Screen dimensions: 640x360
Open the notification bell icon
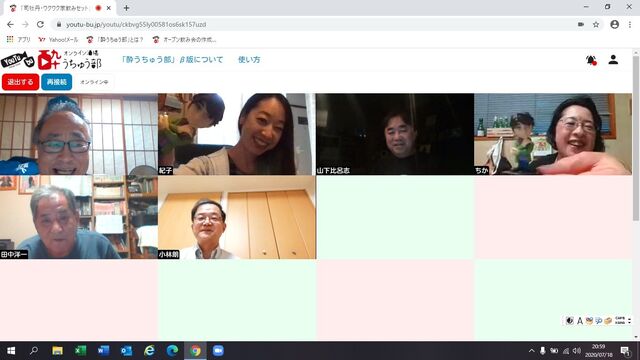(x=591, y=60)
